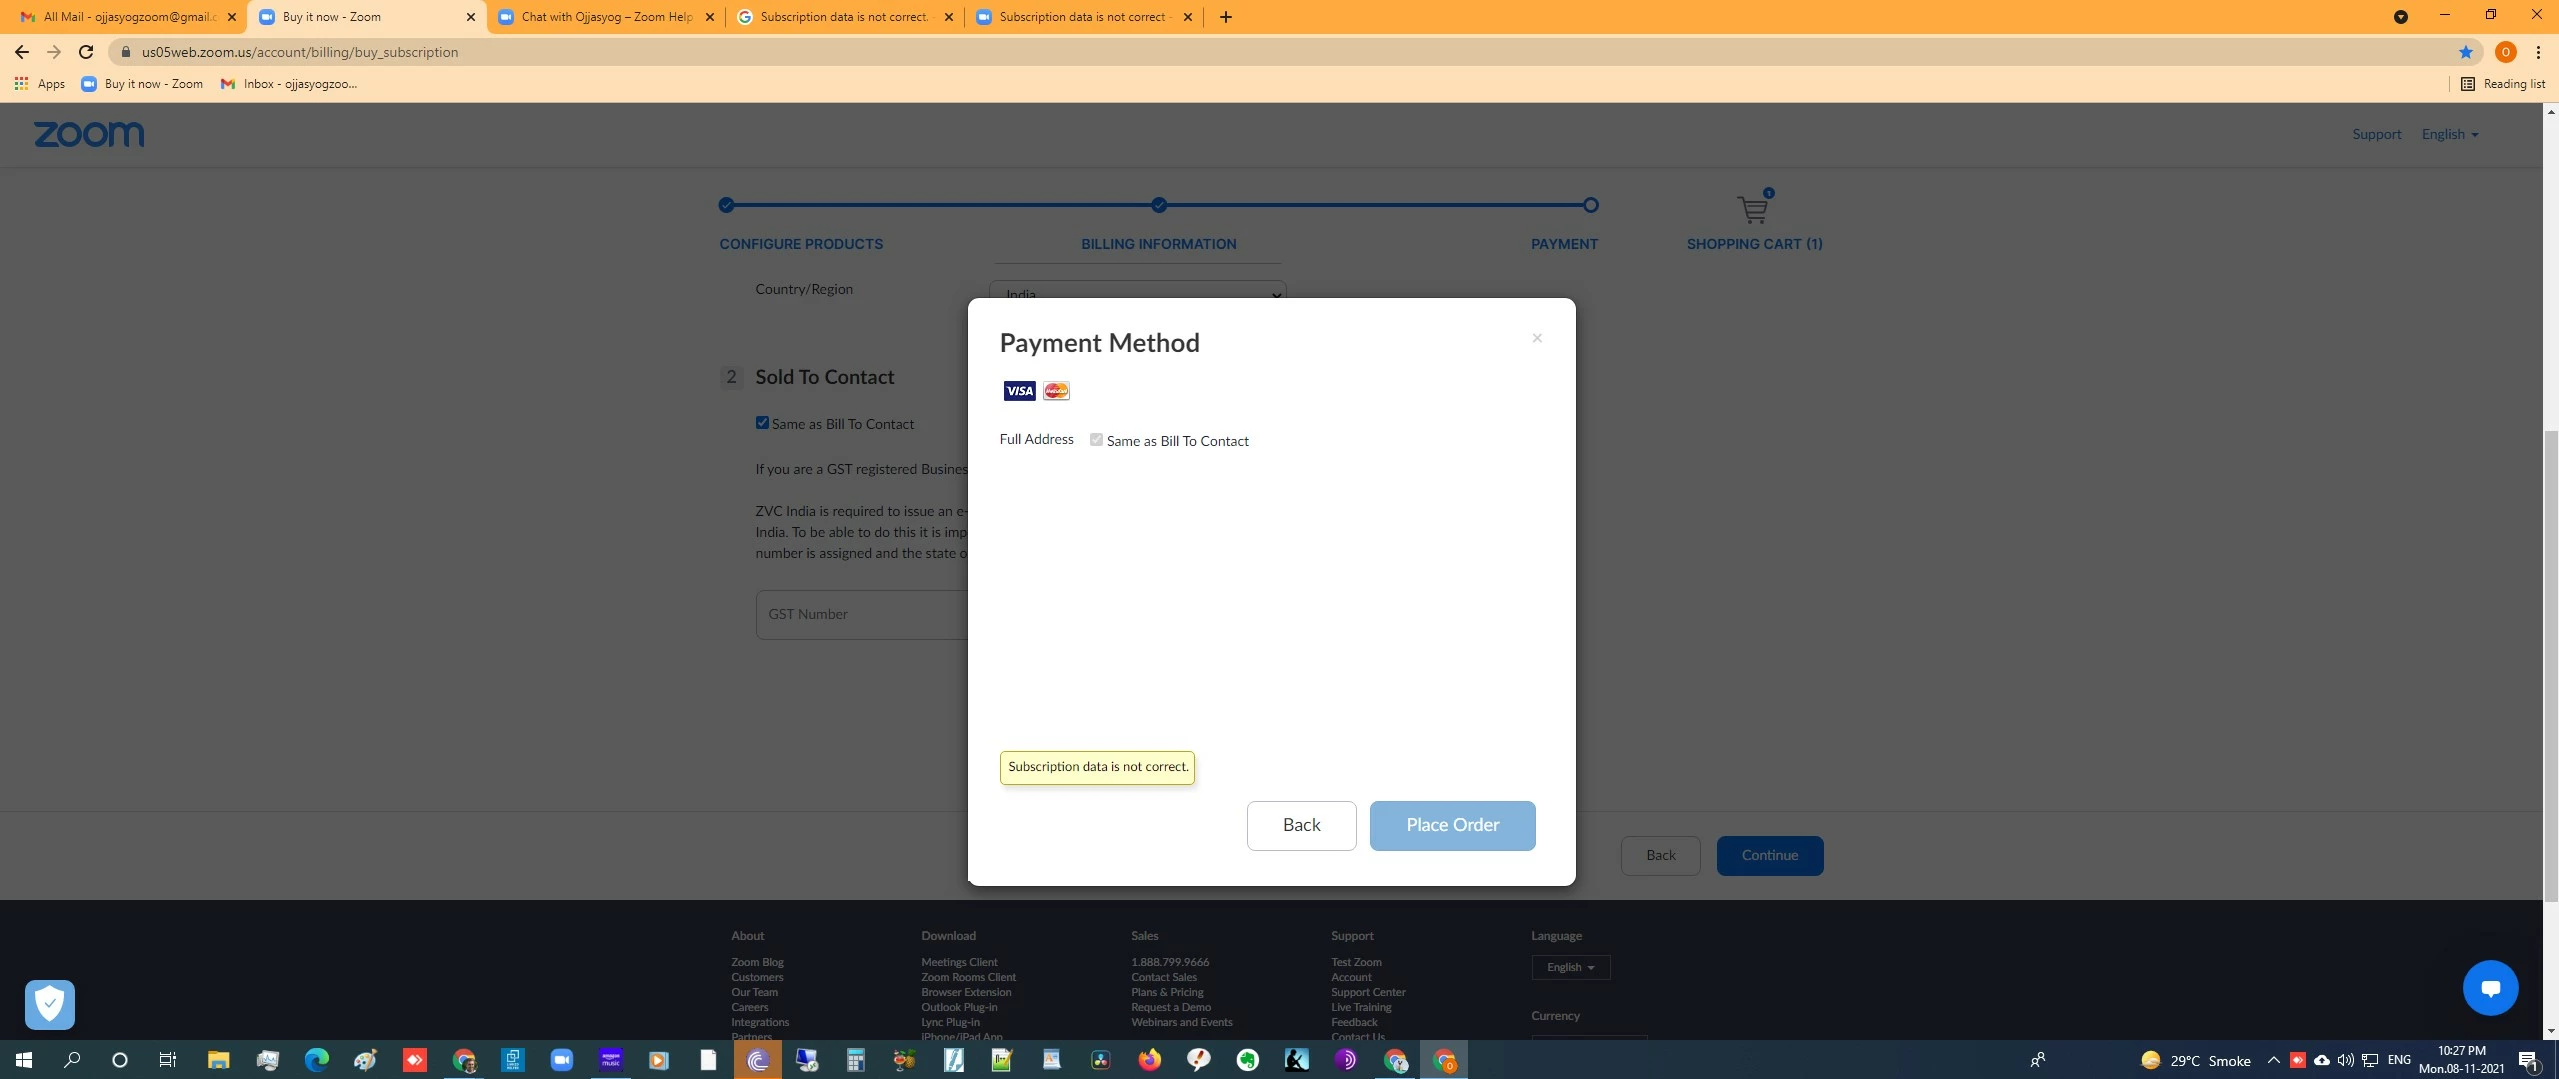Click the GST Number input field

click(x=862, y=614)
